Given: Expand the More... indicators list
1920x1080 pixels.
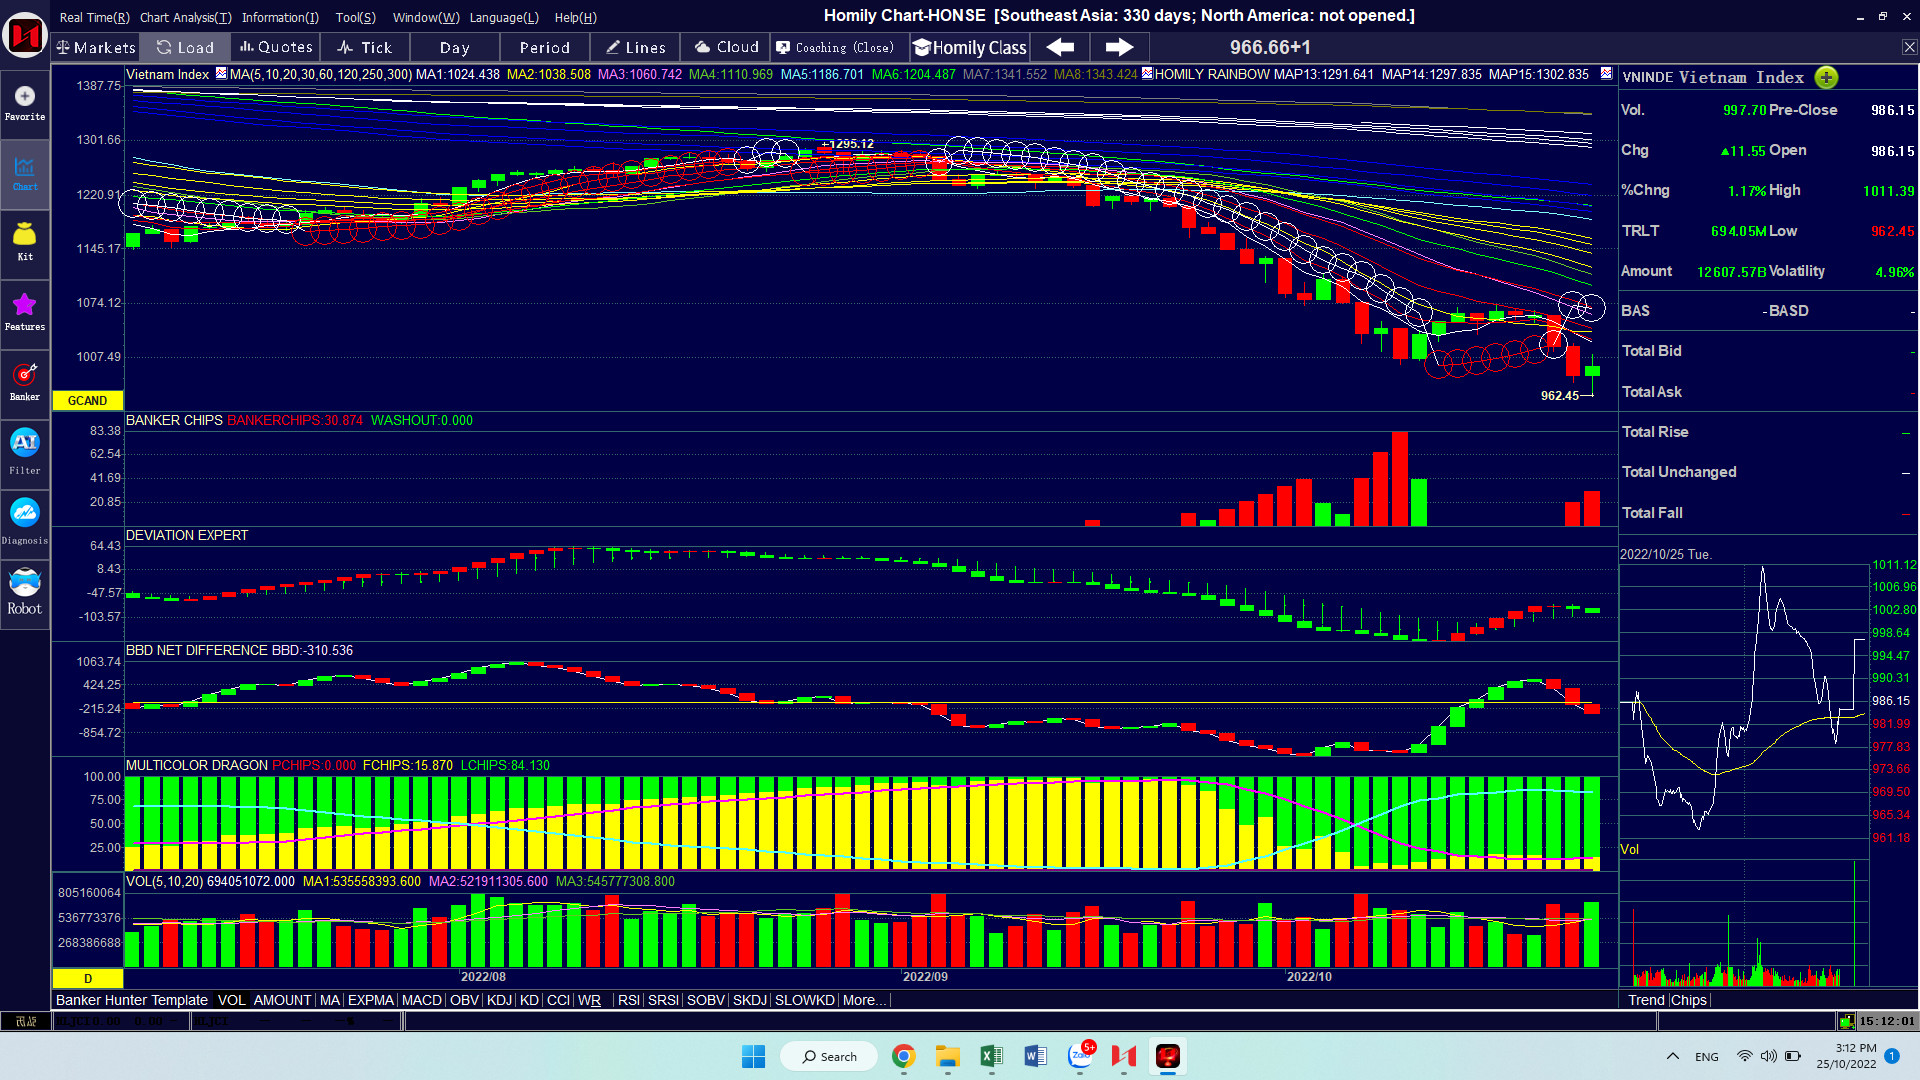Looking at the screenshot, I should (864, 1000).
